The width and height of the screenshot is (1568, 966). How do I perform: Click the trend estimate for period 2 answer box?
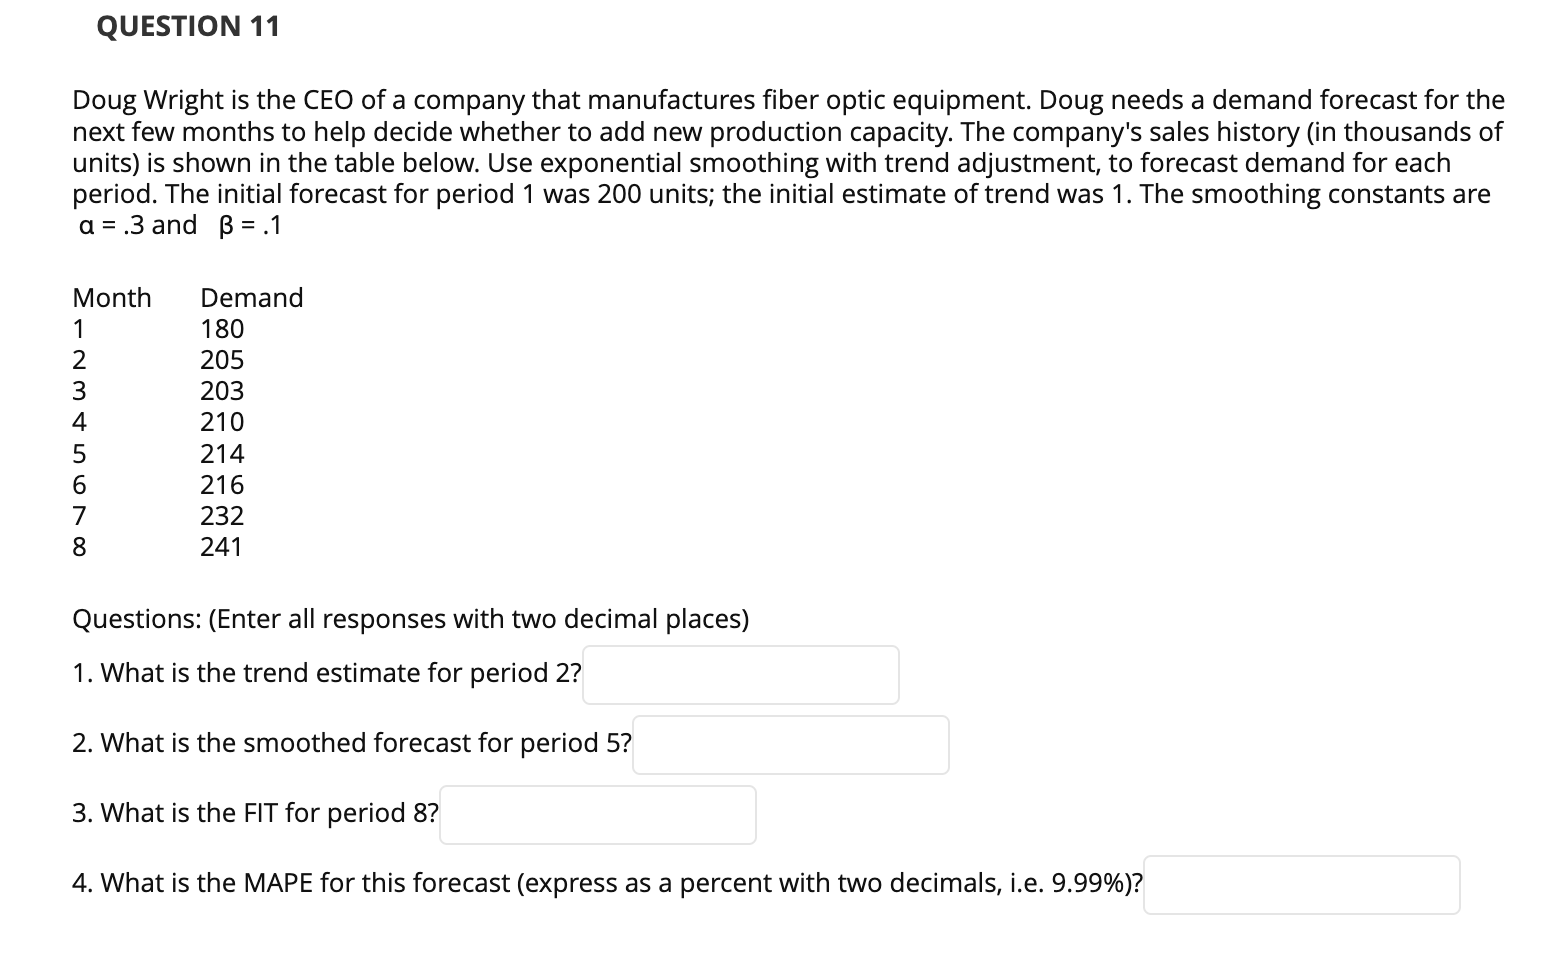point(740,675)
